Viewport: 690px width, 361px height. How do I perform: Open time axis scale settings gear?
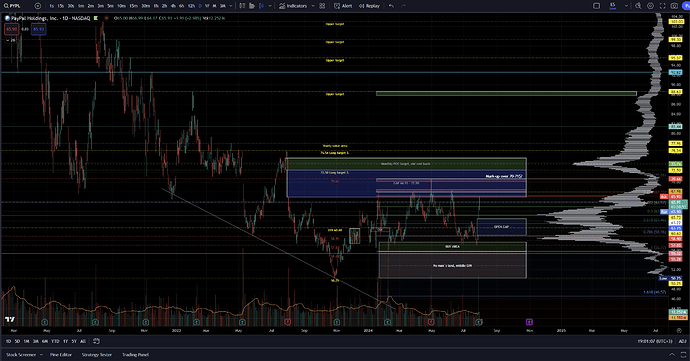(678, 330)
